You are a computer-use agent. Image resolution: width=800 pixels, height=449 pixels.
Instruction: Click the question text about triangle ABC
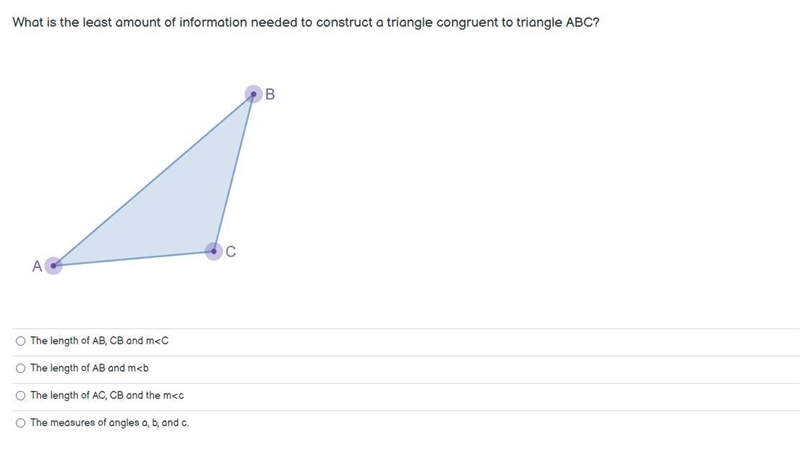306,22
